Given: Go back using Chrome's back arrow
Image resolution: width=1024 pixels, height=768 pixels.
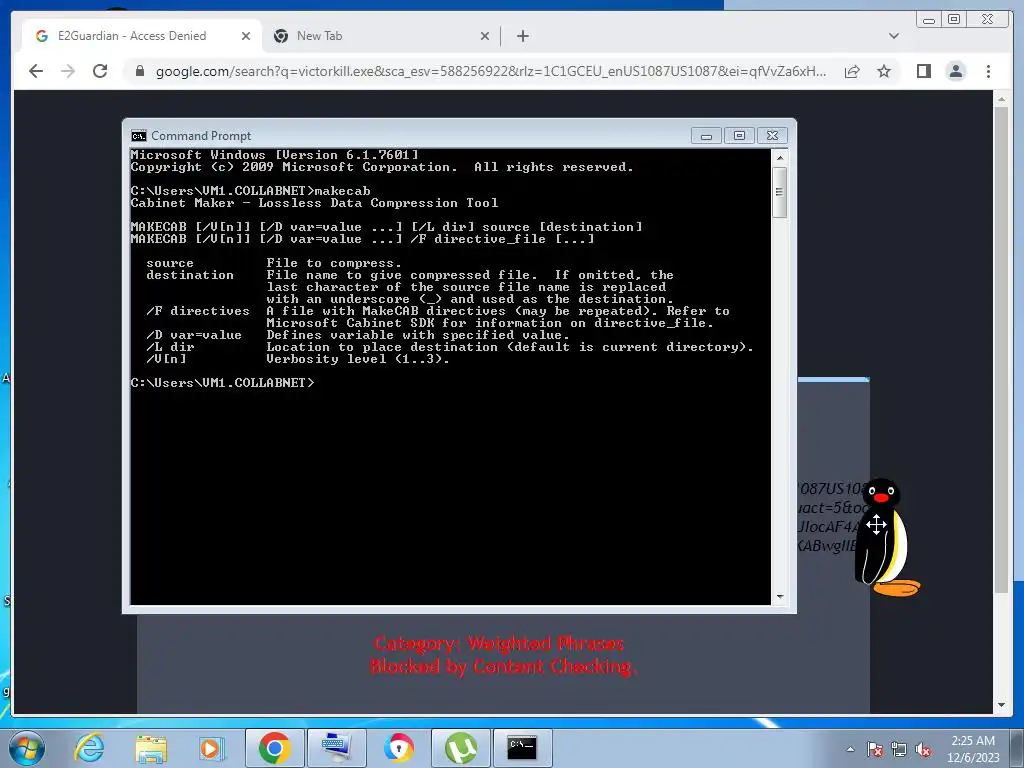Looking at the screenshot, I should (x=36, y=71).
